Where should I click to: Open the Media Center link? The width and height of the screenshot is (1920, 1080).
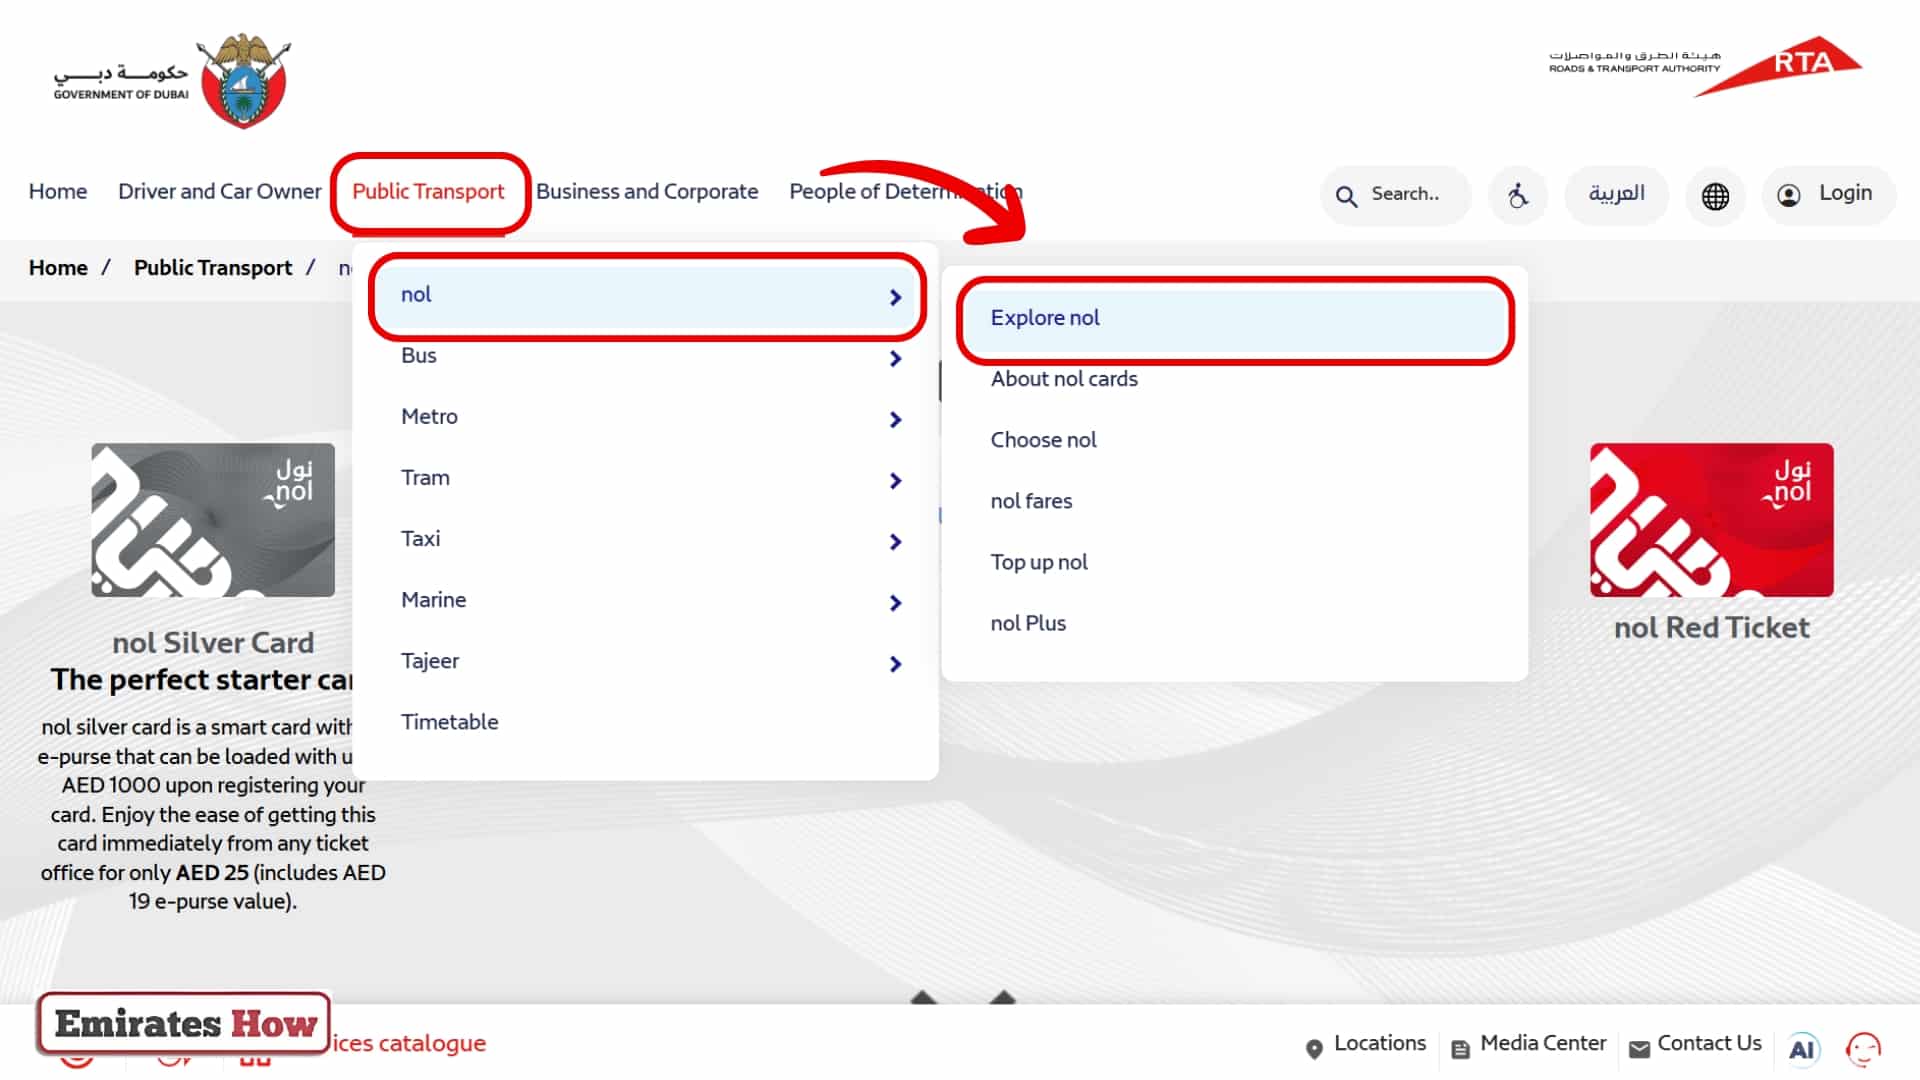pyautogui.click(x=1543, y=1043)
